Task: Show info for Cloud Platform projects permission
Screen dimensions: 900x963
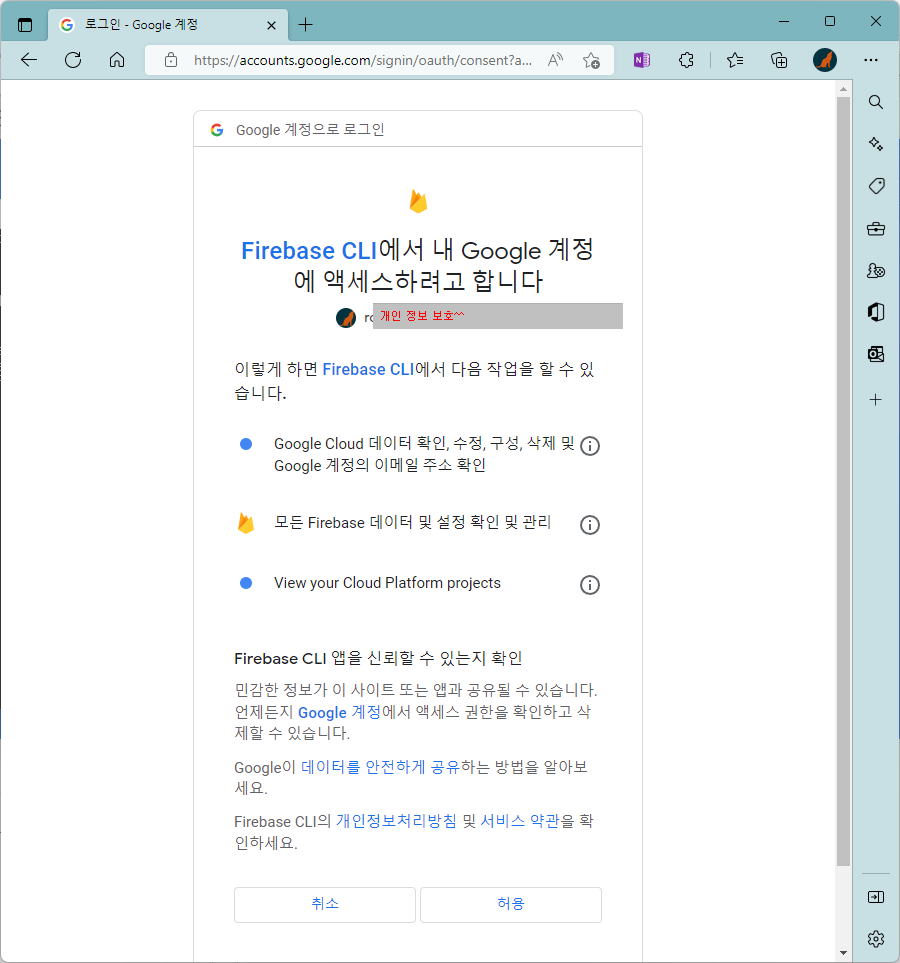Action: [590, 585]
